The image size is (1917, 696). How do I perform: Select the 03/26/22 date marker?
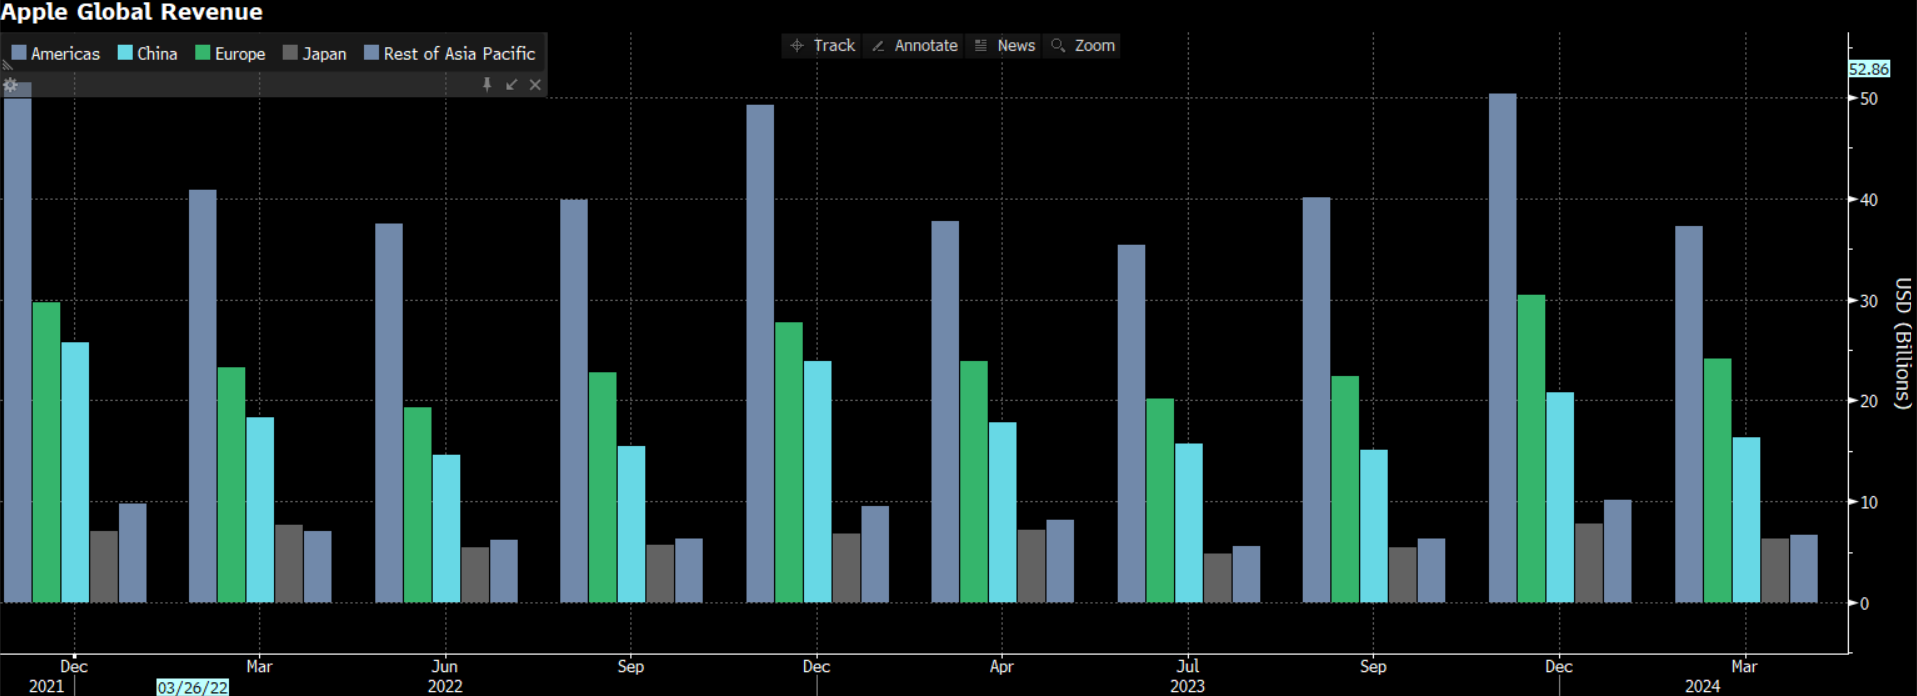[192, 687]
